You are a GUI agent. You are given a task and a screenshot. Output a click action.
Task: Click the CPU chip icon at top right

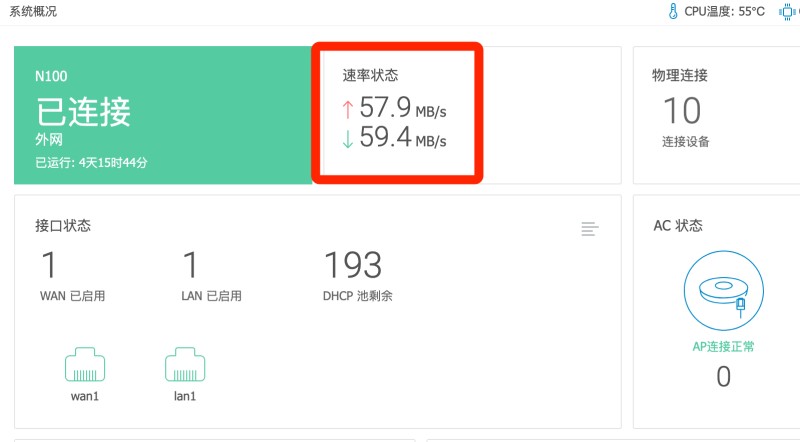coord(786,11)
